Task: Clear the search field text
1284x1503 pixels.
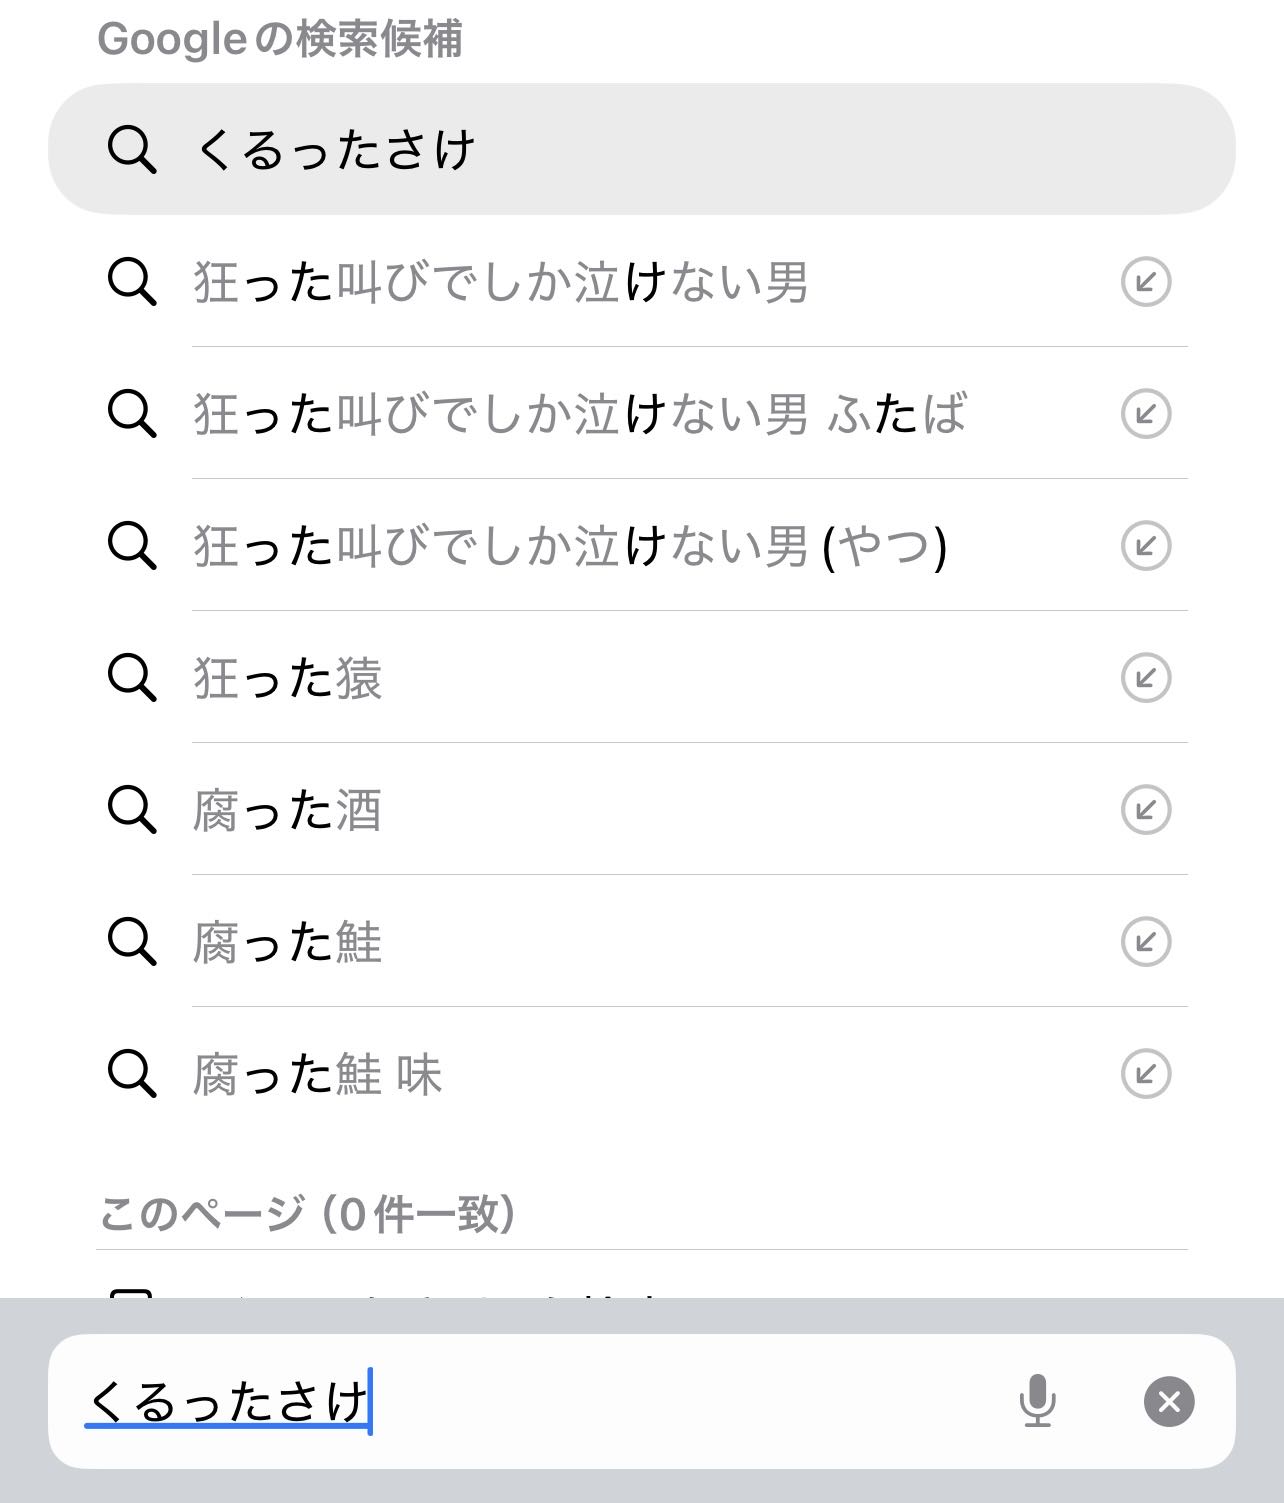Action: (1169, 1401)
